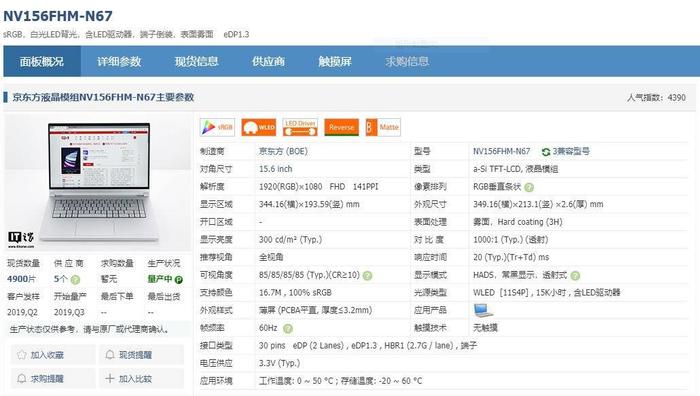Click the 3.3V (Typ.) voltage value
The height and width of the screenshot is (396, 700).
(279, 363)
